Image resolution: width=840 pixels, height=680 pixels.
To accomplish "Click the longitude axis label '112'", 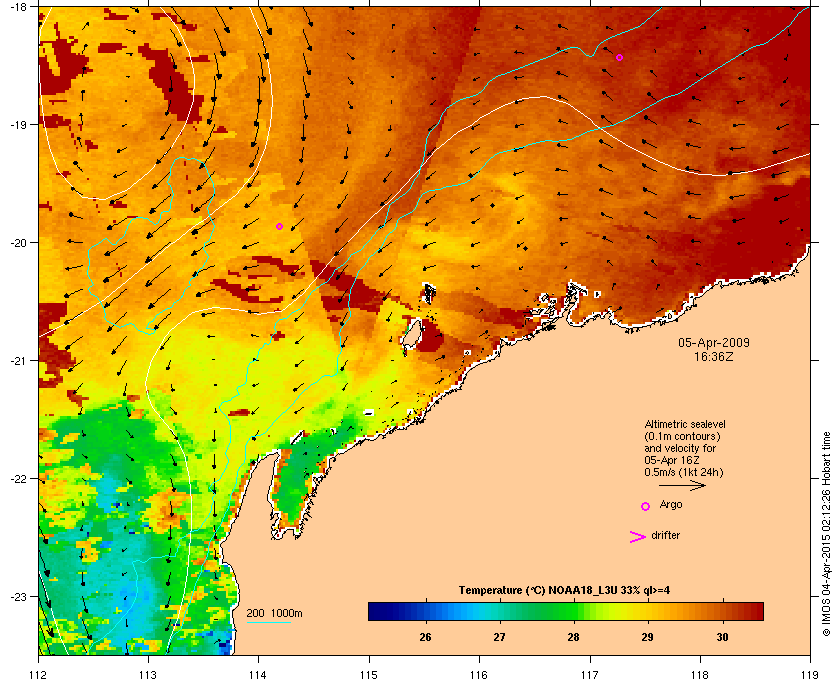I will click(39, 674).
